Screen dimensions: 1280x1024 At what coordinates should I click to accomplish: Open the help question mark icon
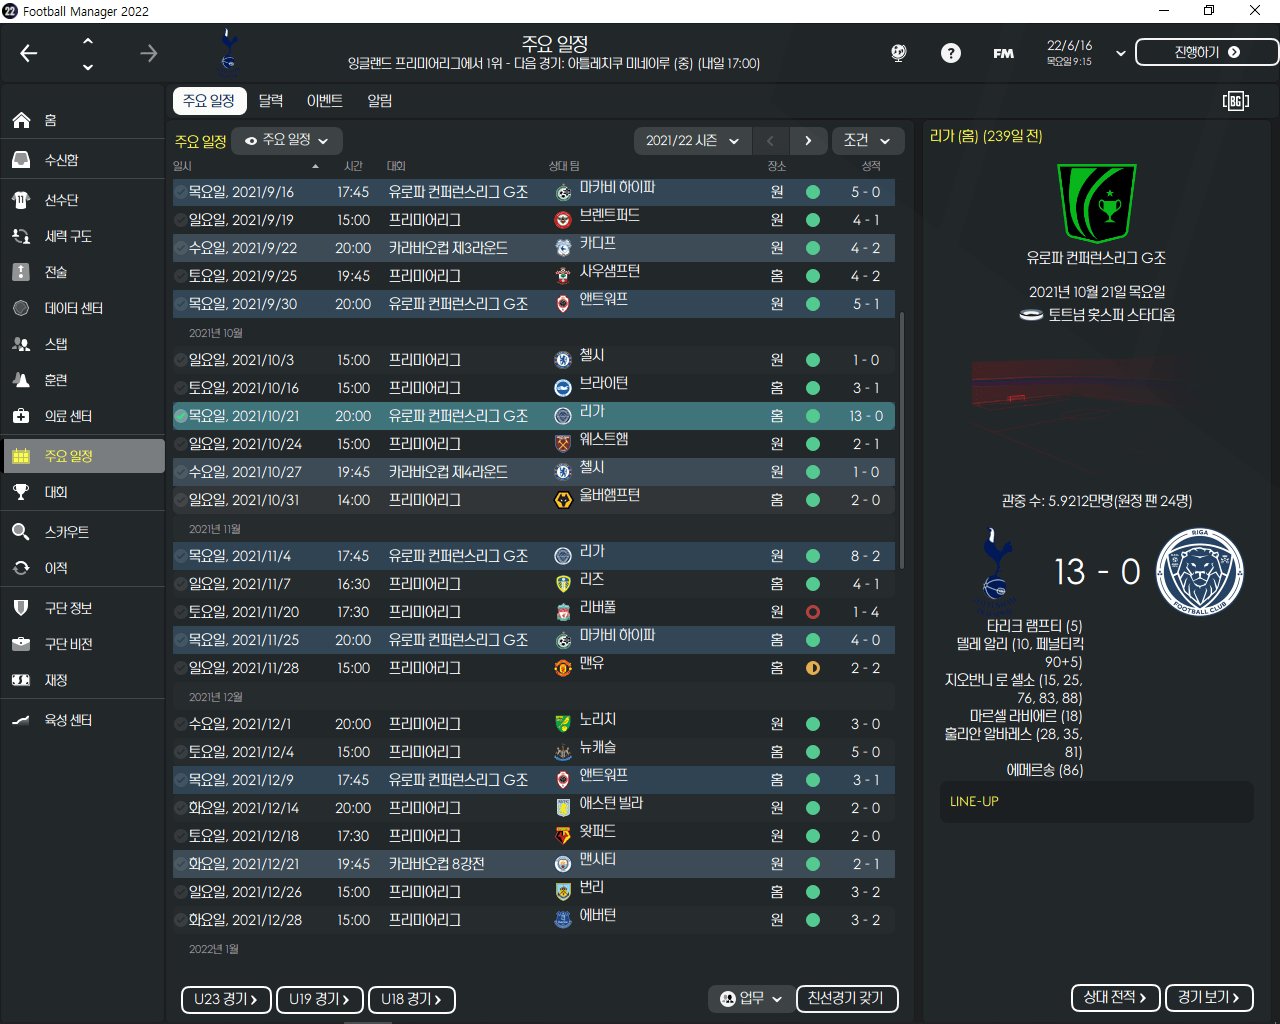[951, 53]
